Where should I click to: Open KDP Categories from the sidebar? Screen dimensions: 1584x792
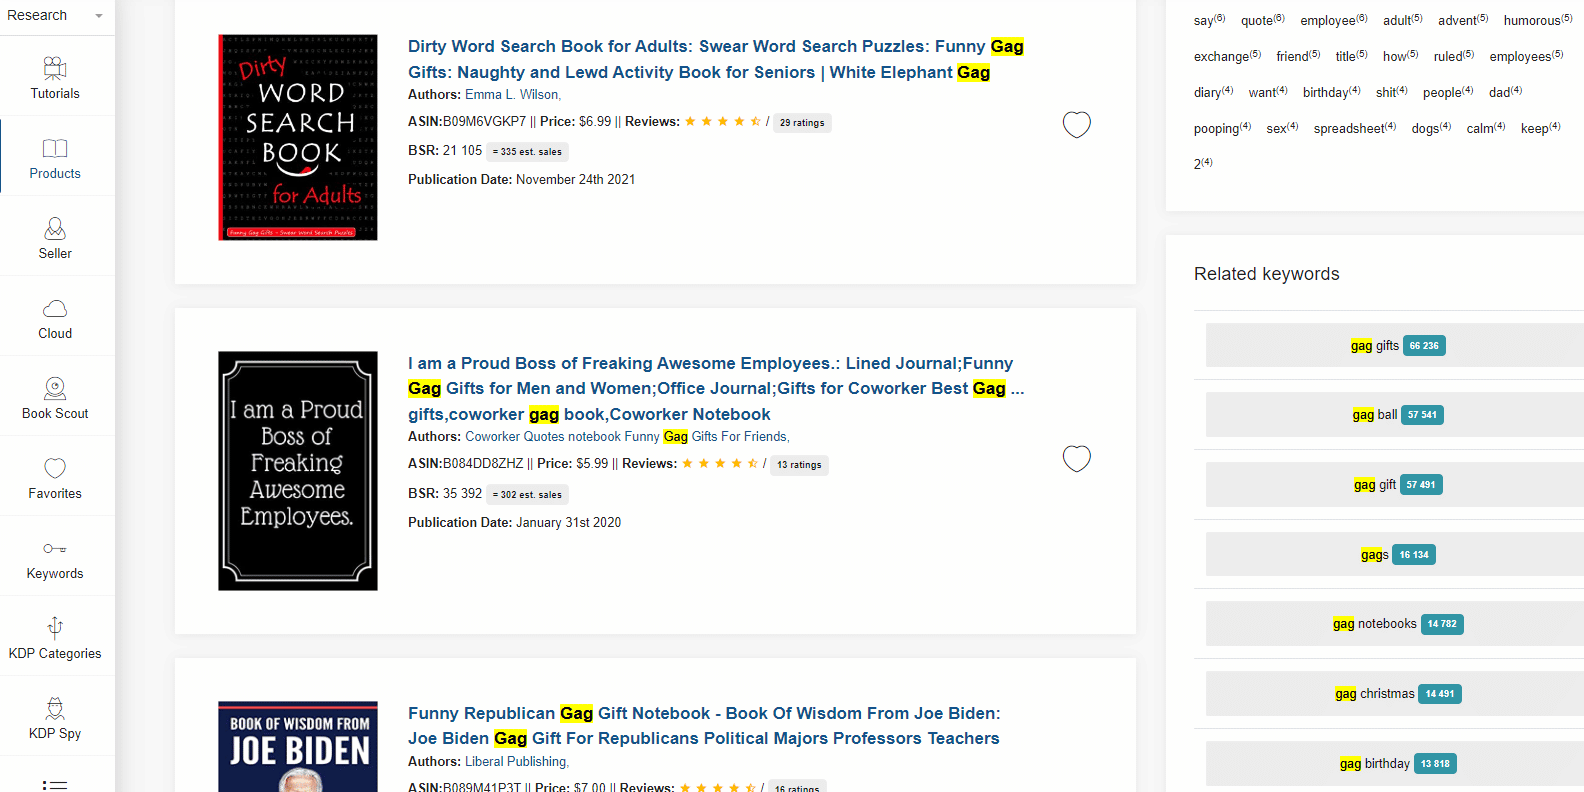pyautogui.click(x=55, y=628)
